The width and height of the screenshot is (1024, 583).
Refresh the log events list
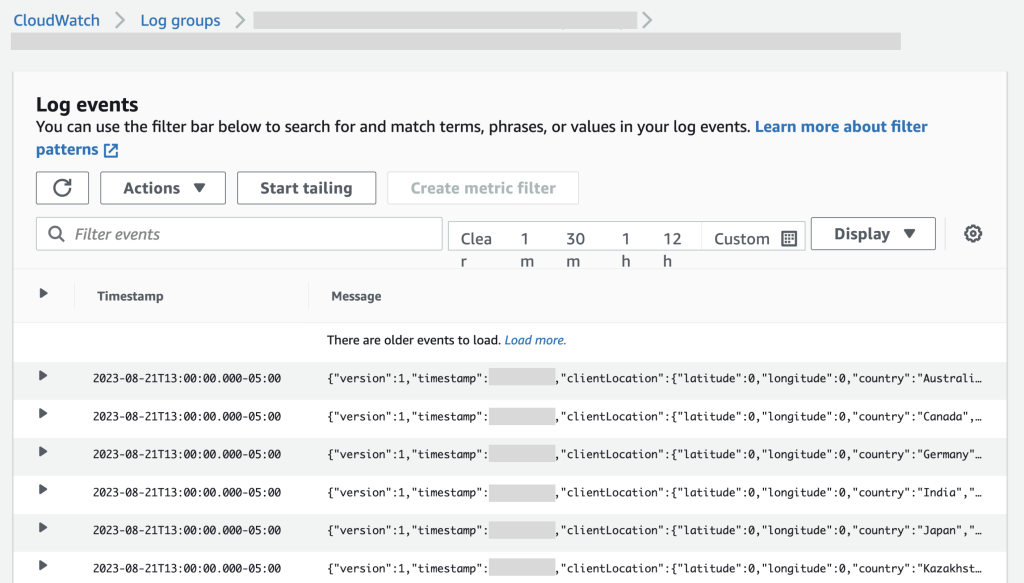(x=62, y=187)
